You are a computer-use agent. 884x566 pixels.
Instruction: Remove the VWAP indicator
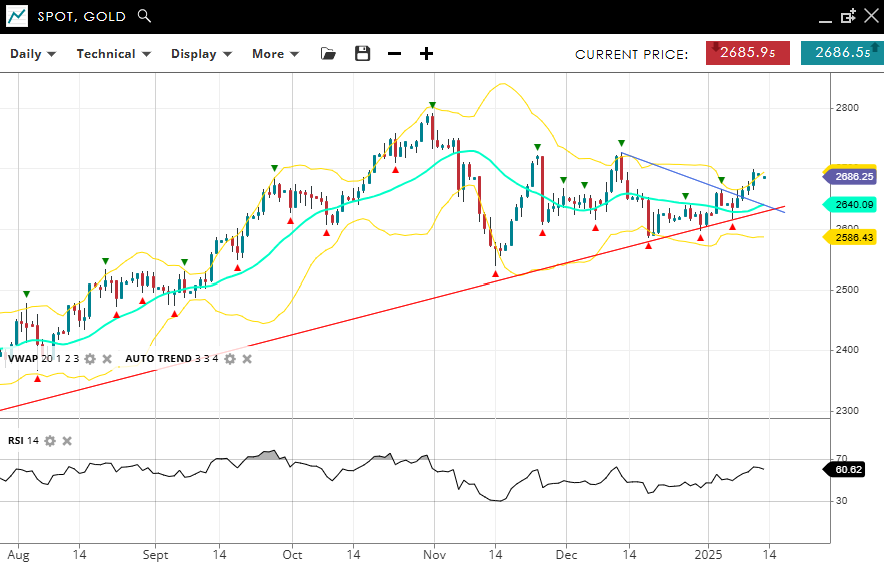point(107,359)
